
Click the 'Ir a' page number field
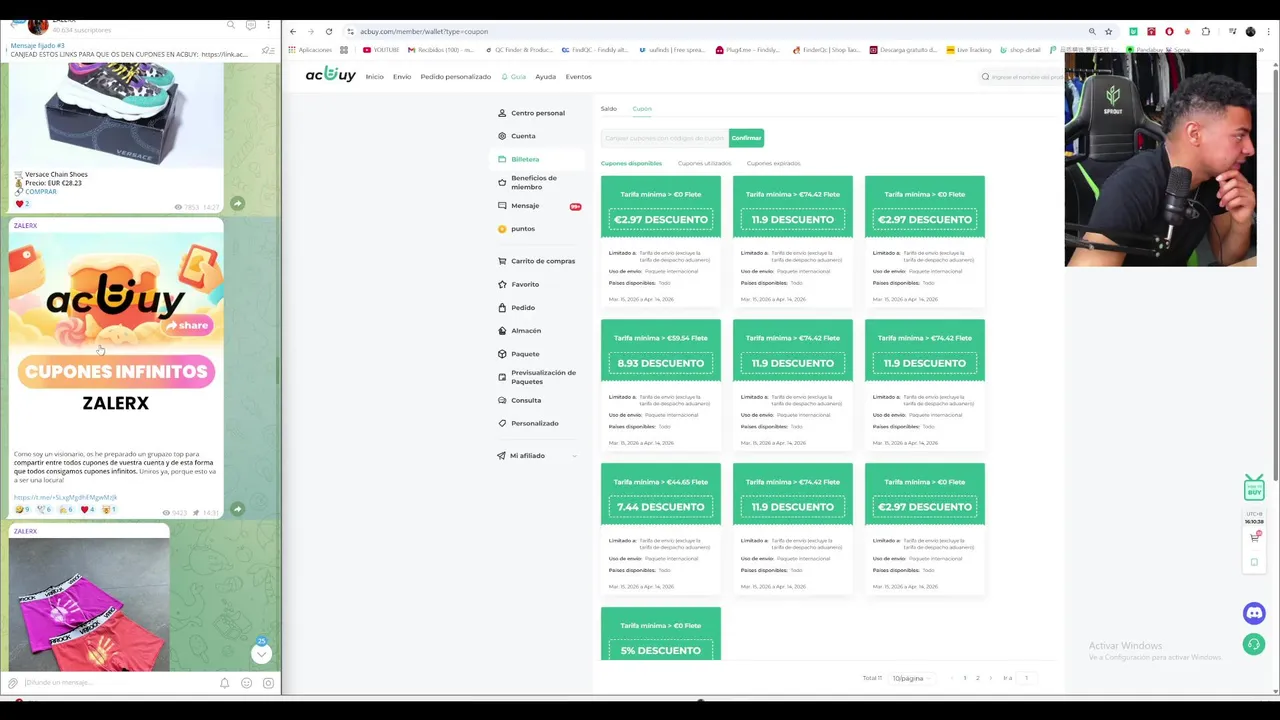click(1025, 678)
